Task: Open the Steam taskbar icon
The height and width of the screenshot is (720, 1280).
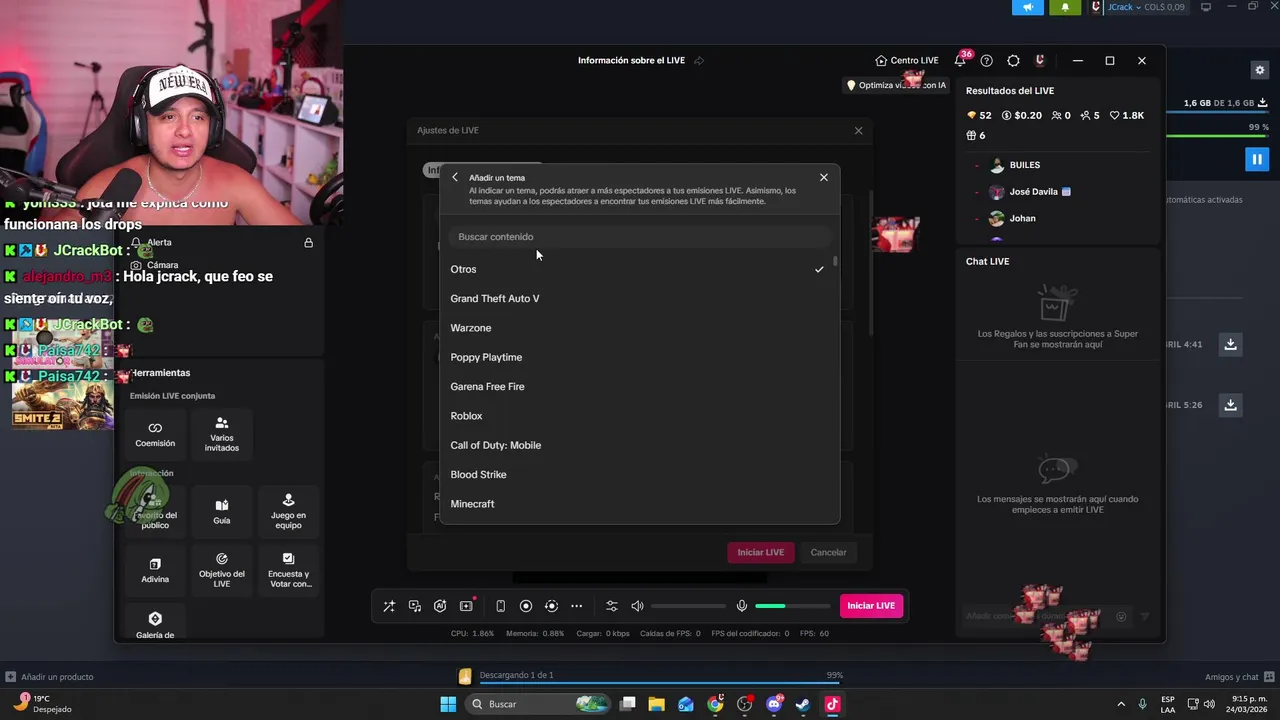Action: tap(802, 704)
